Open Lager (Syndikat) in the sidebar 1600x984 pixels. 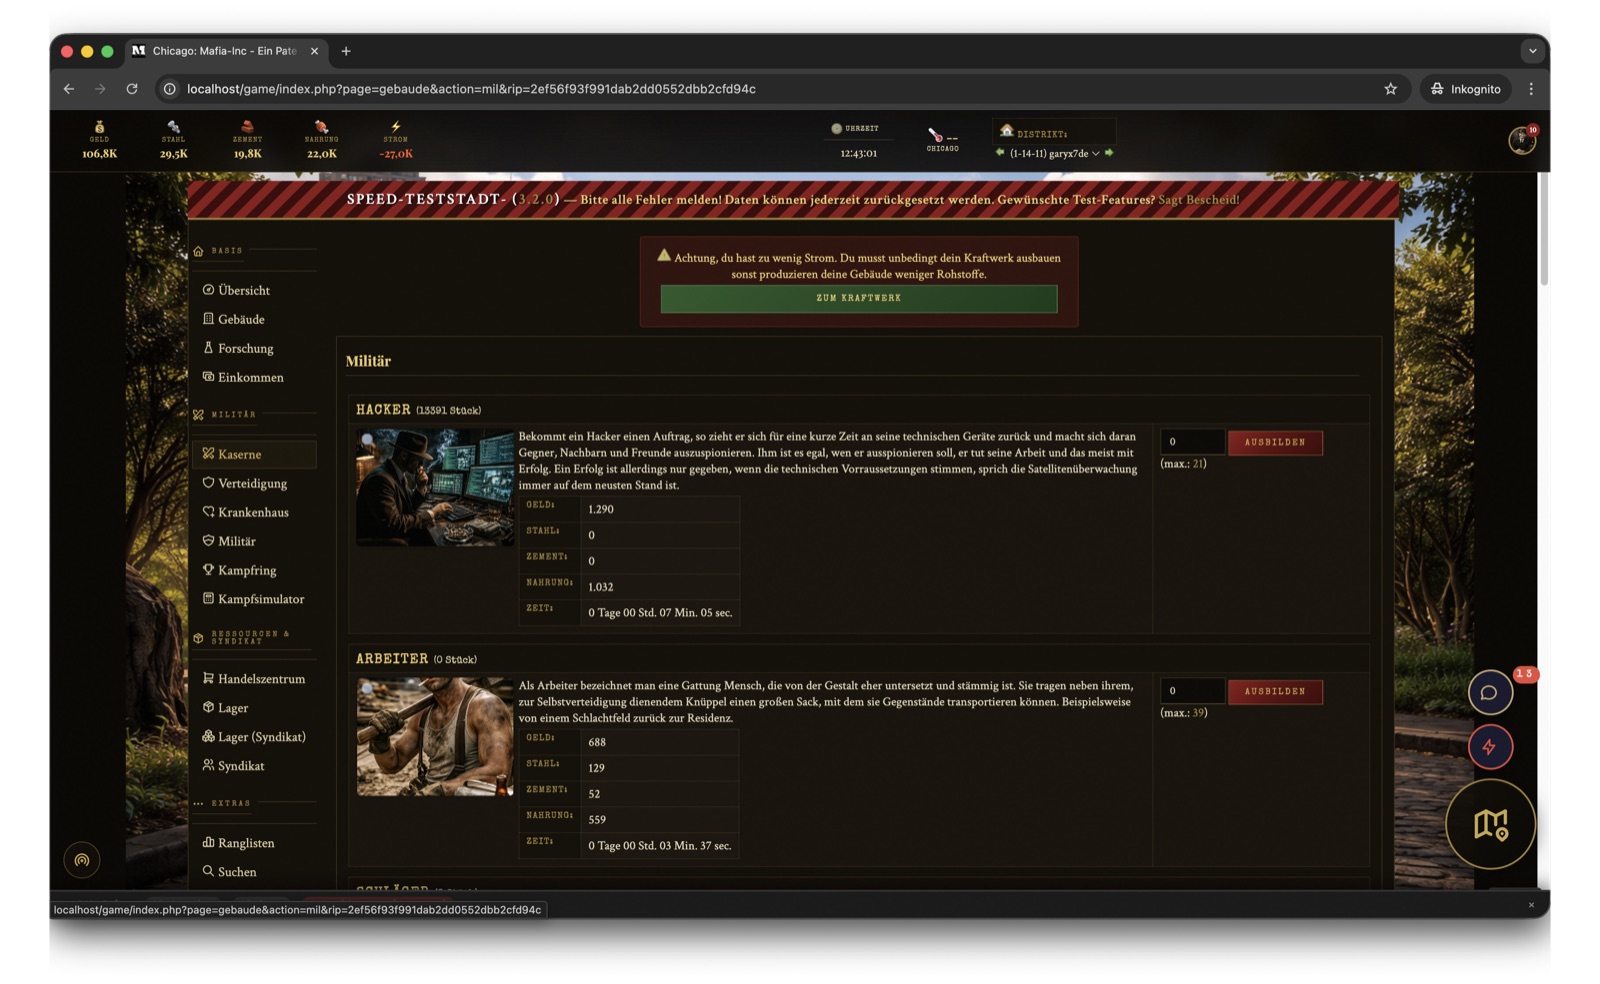click(x=261, y=737)
